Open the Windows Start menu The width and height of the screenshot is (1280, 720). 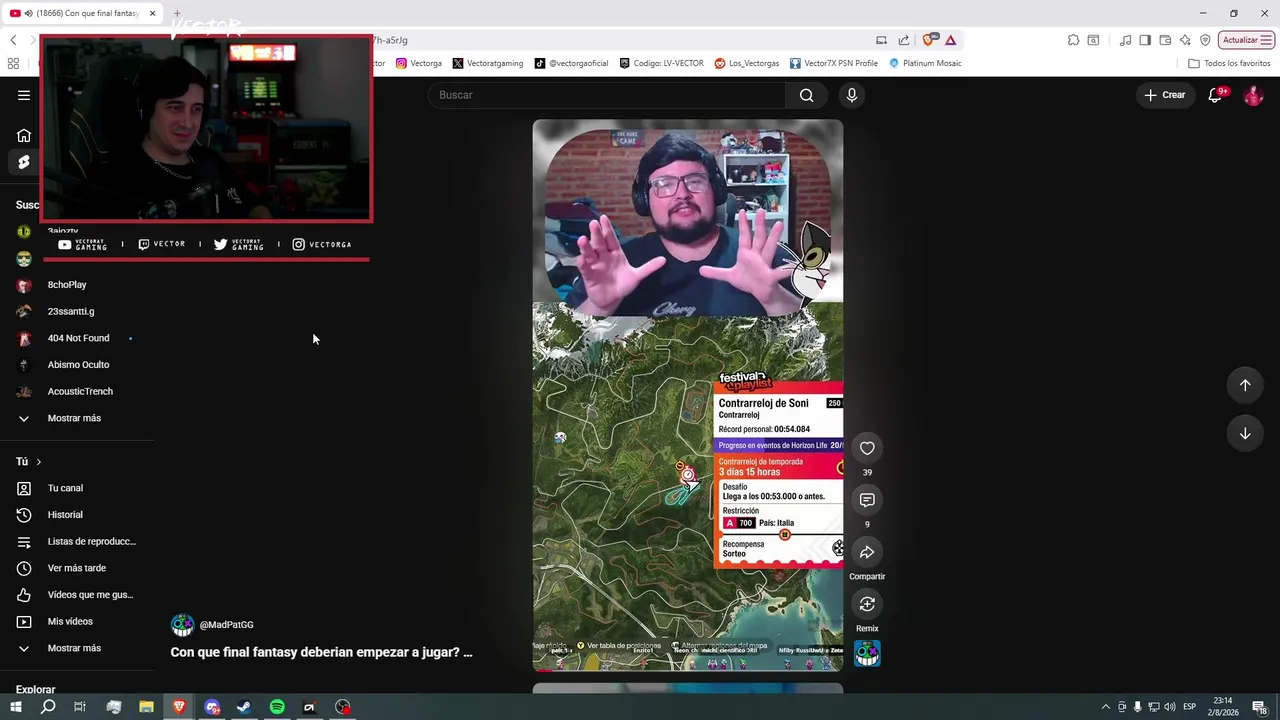click(x=15, y=707)
